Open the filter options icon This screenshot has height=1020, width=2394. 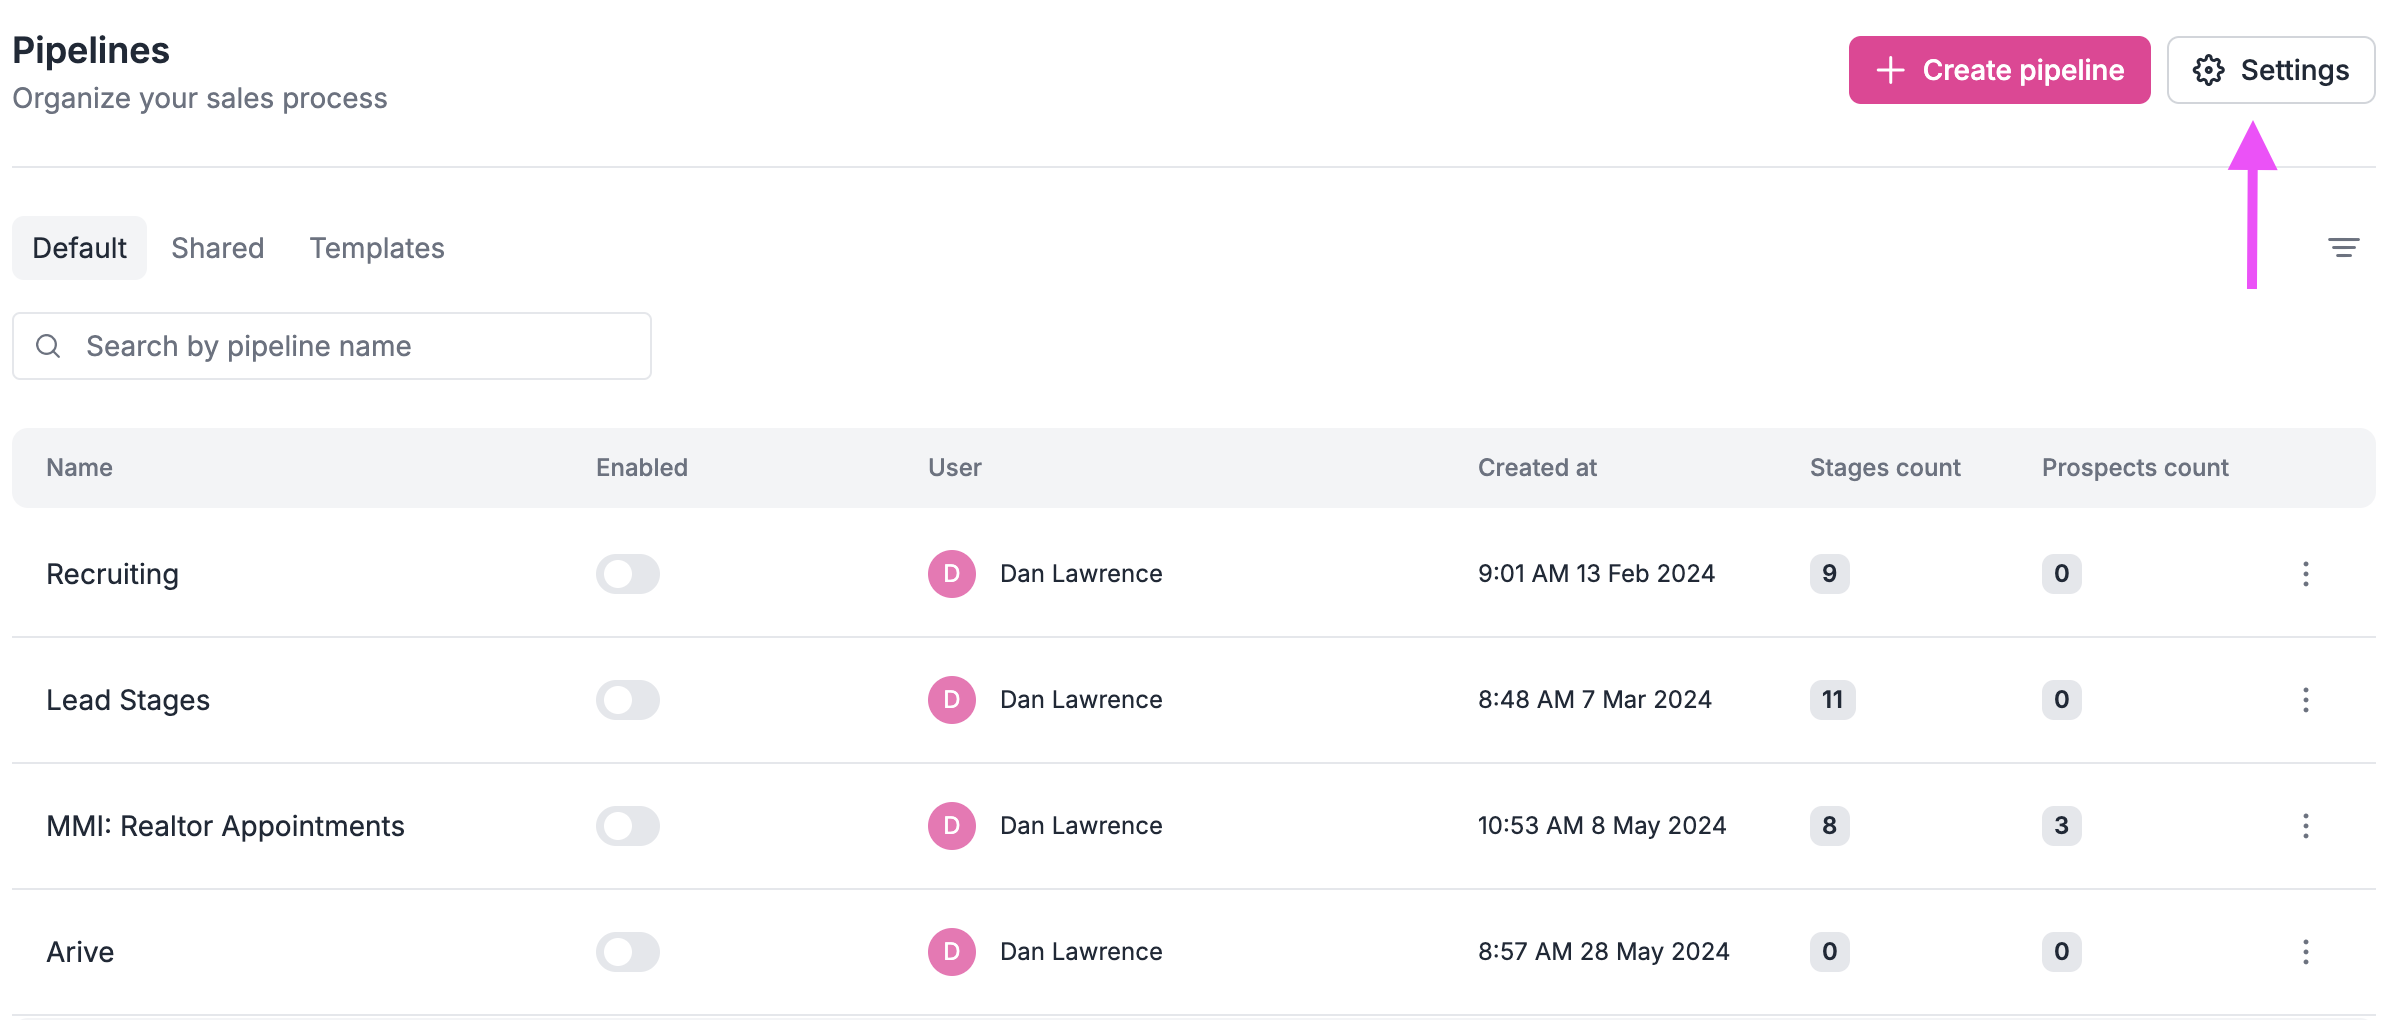[2344, 247]
